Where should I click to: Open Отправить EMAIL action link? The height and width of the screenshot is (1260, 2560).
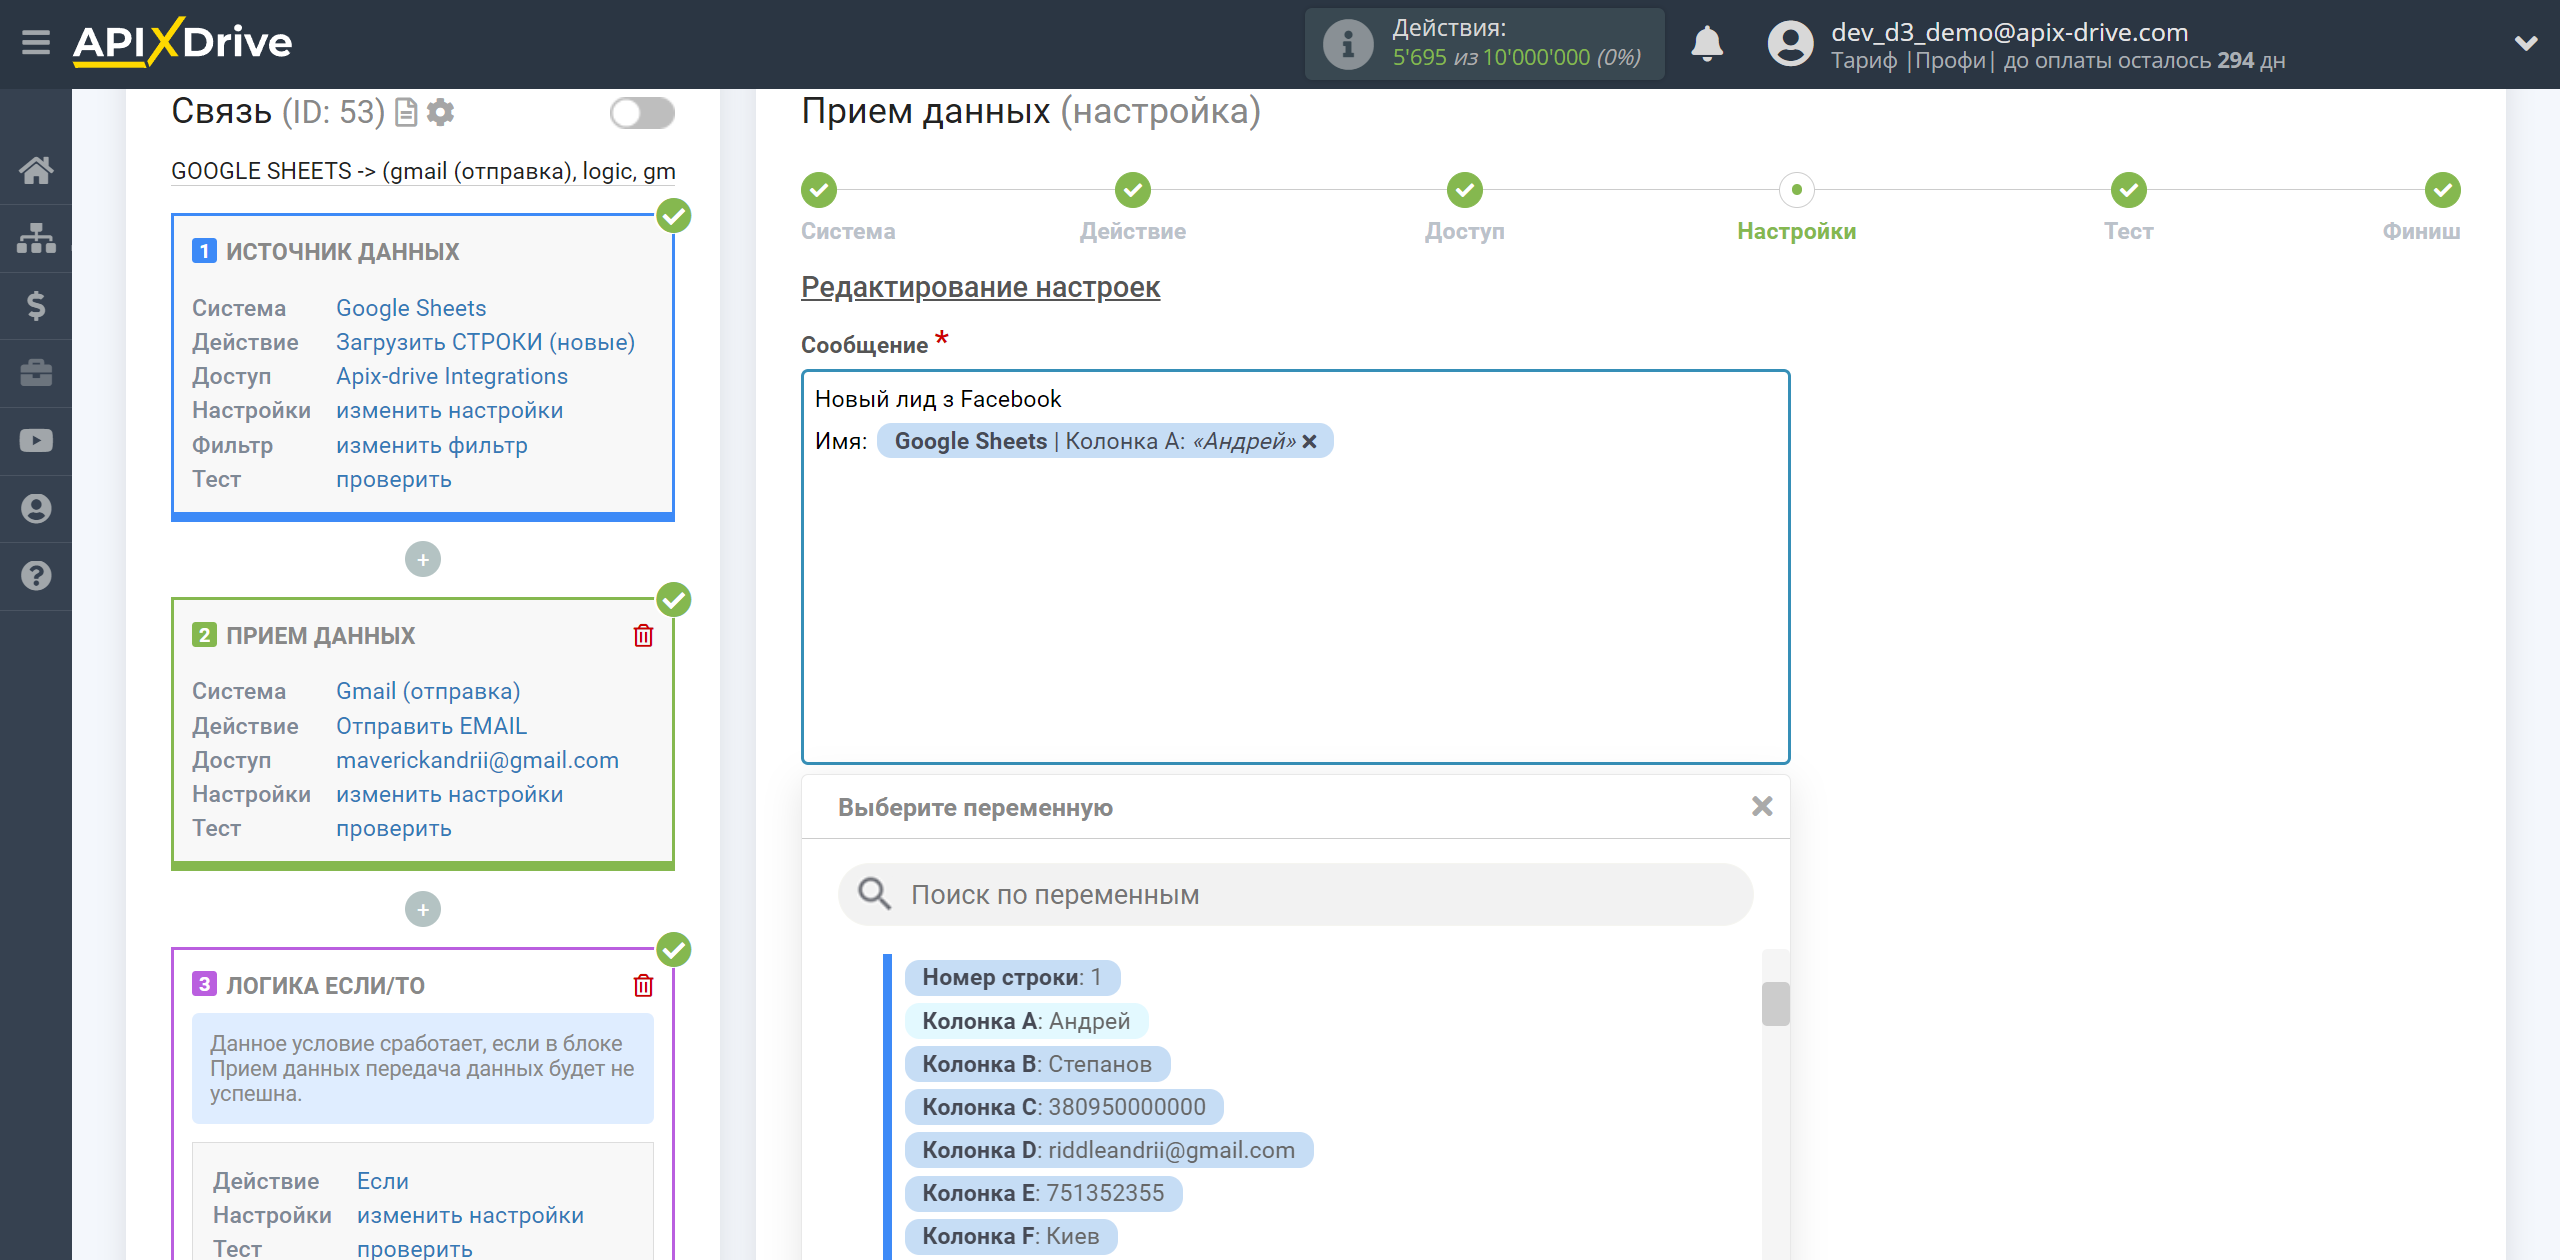click(x=431, y=726)
